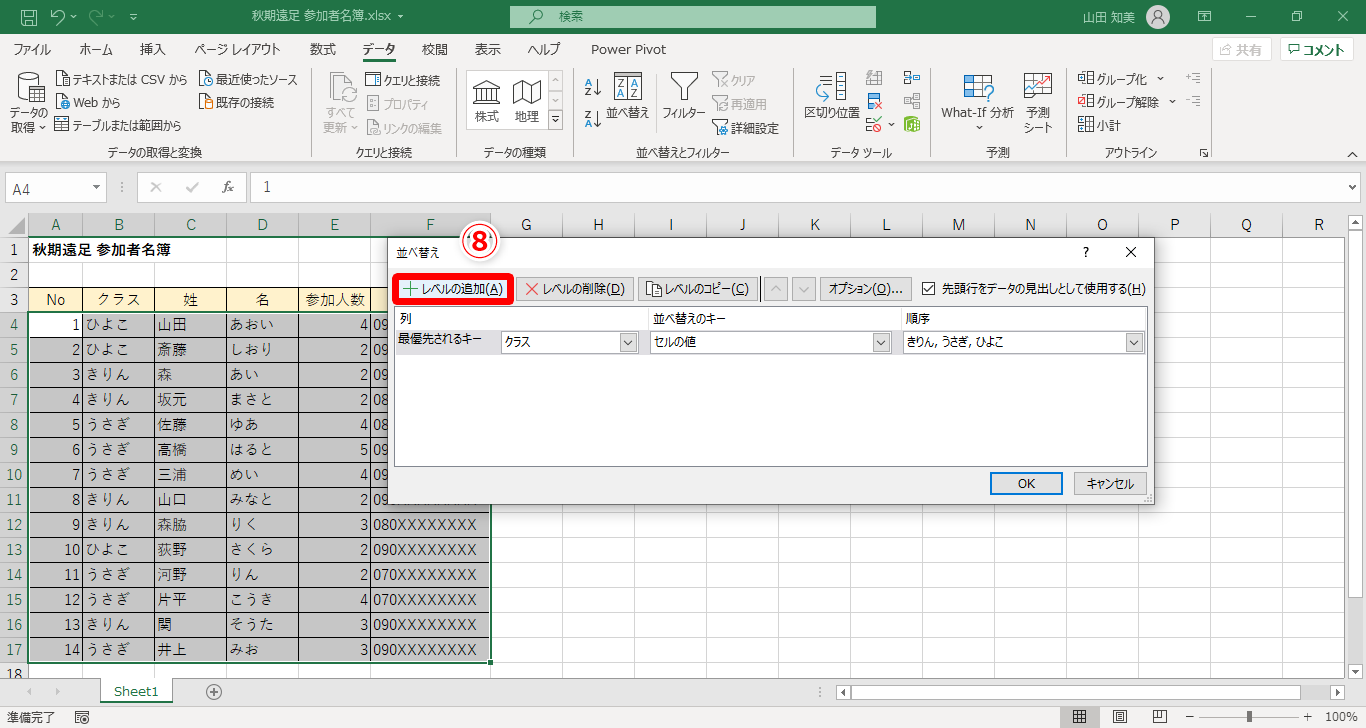This screenshot has height=728, width=1366.
Task: Launch 区切り位置 text to columns
Action: click(x=832, y=97)
